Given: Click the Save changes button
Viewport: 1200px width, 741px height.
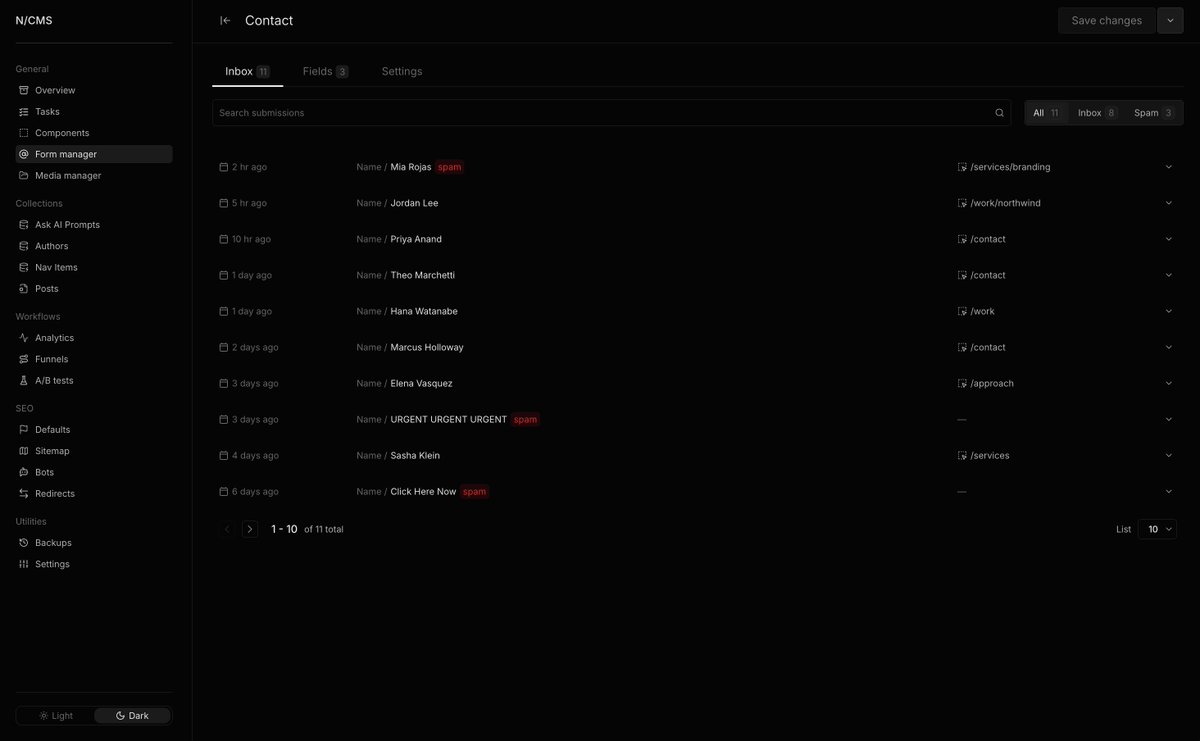Looking at the screenshot, I should point(1106,20).
